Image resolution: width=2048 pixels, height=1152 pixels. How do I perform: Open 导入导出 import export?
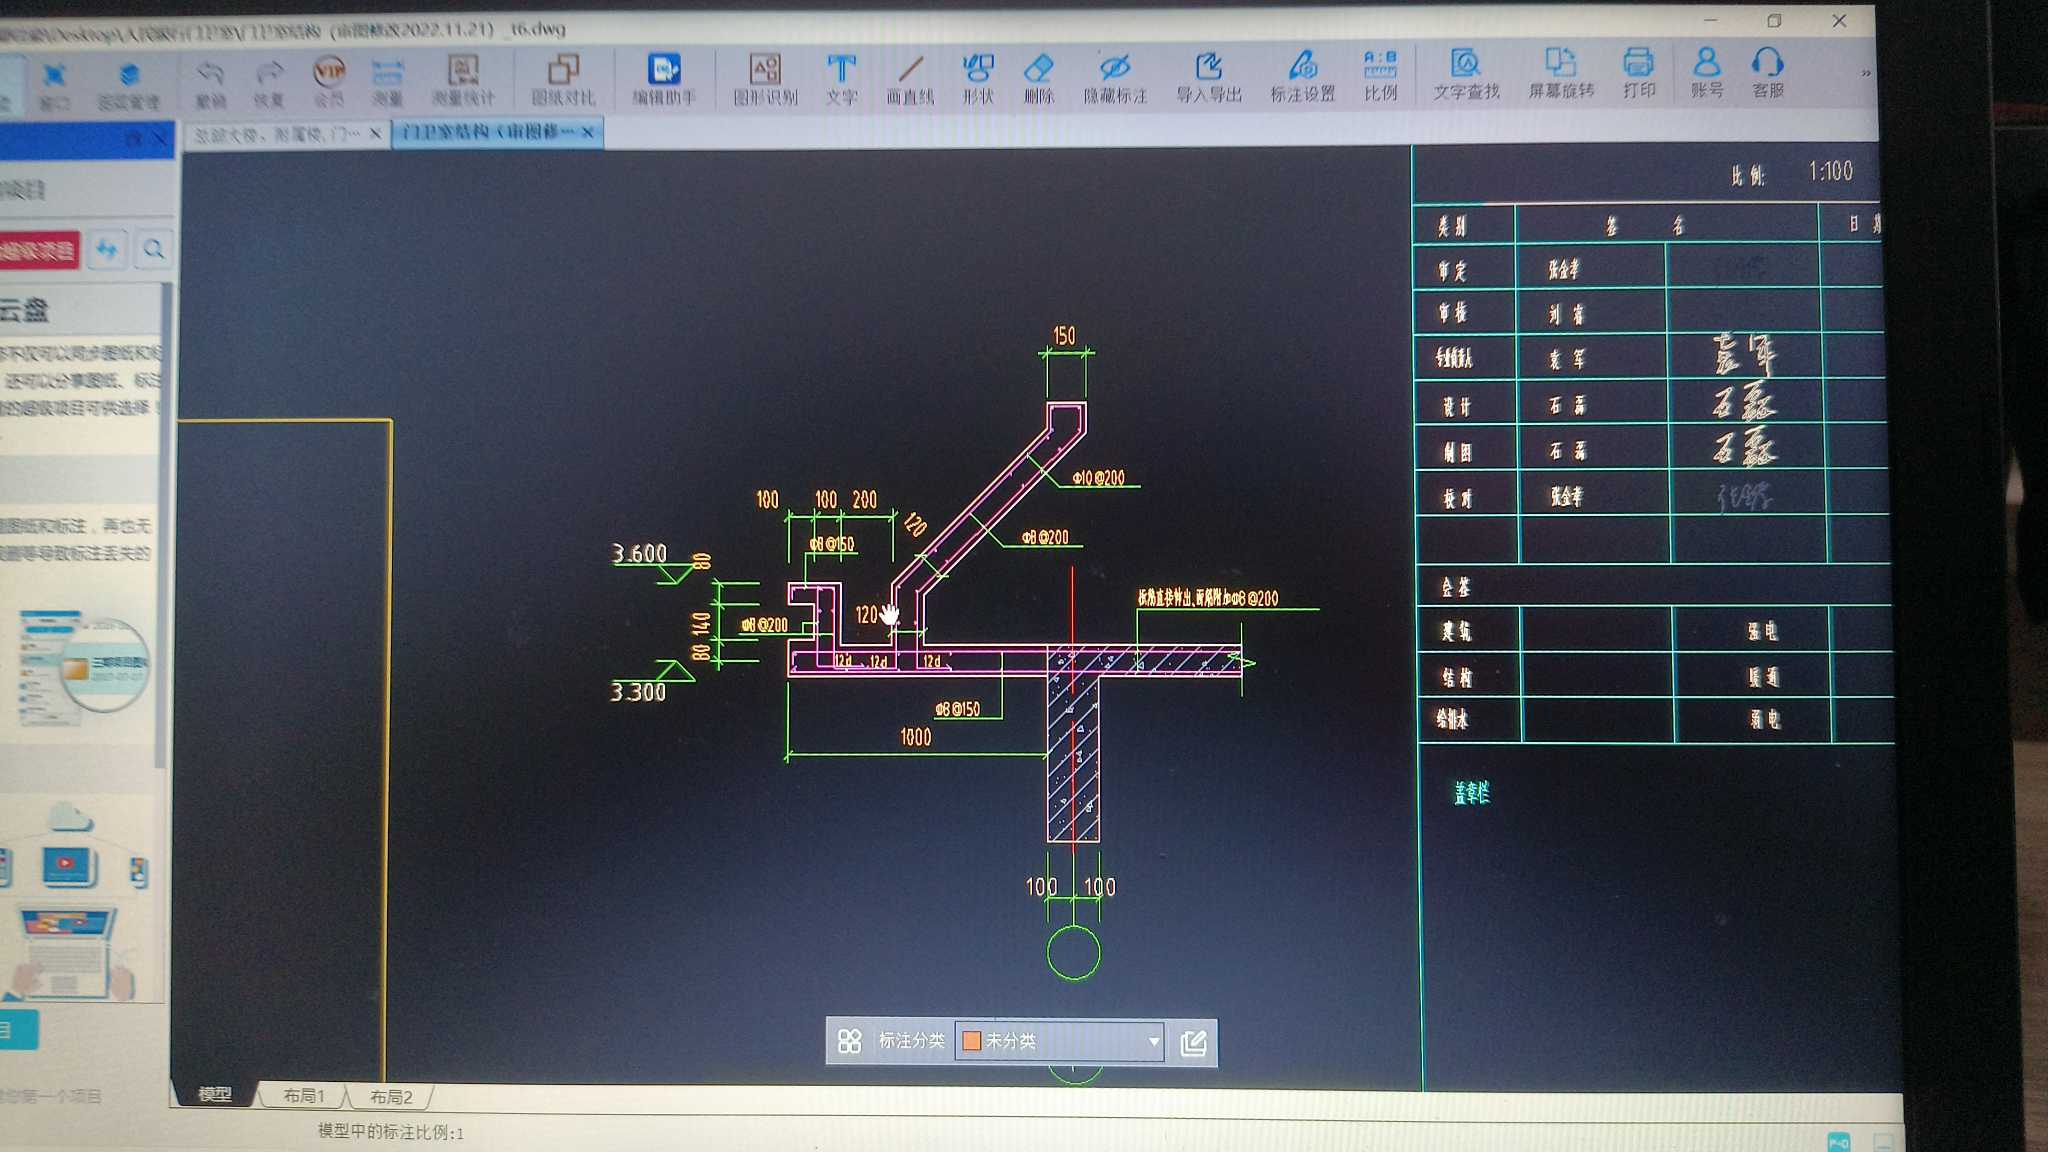pyautogui.click(x=1208, y=77)
